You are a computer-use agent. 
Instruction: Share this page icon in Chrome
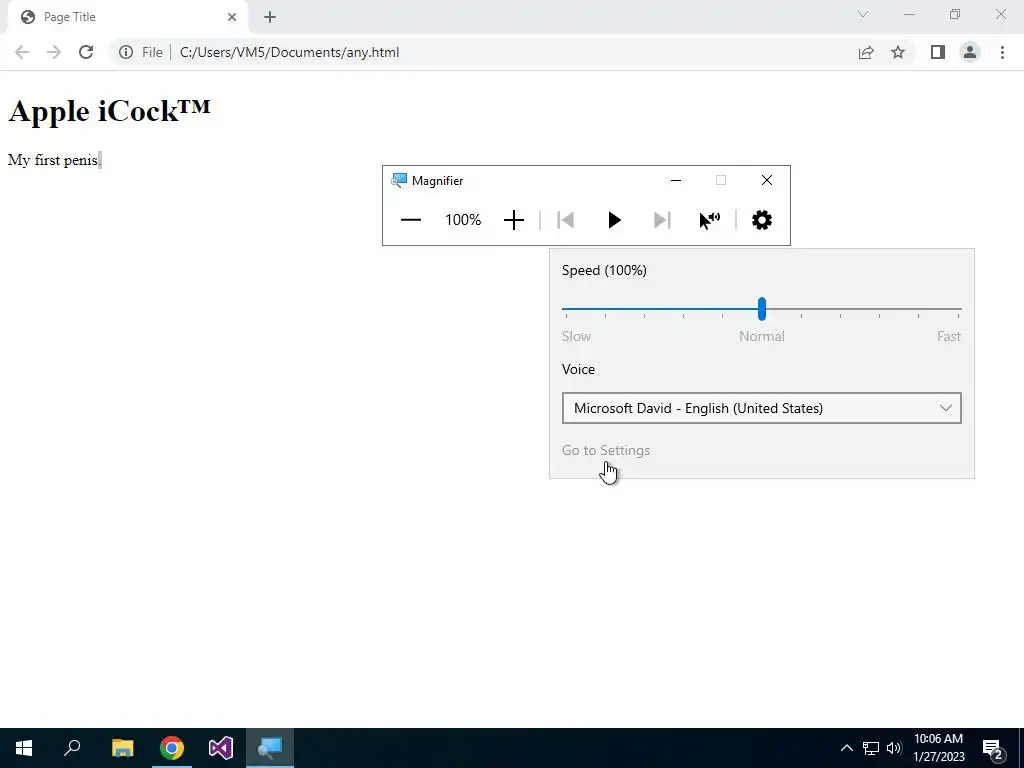(866, 52)
